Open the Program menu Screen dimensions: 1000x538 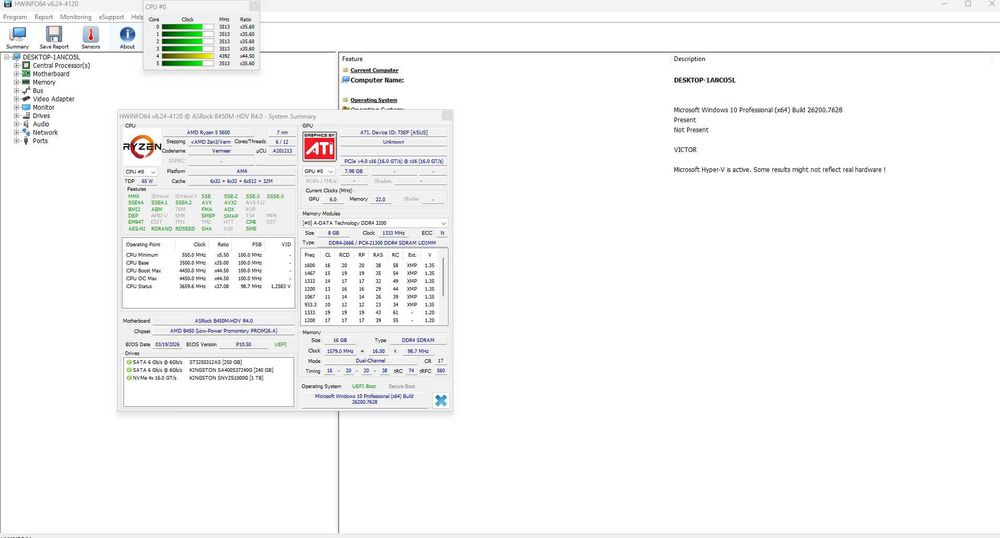(x=15, y=17)
